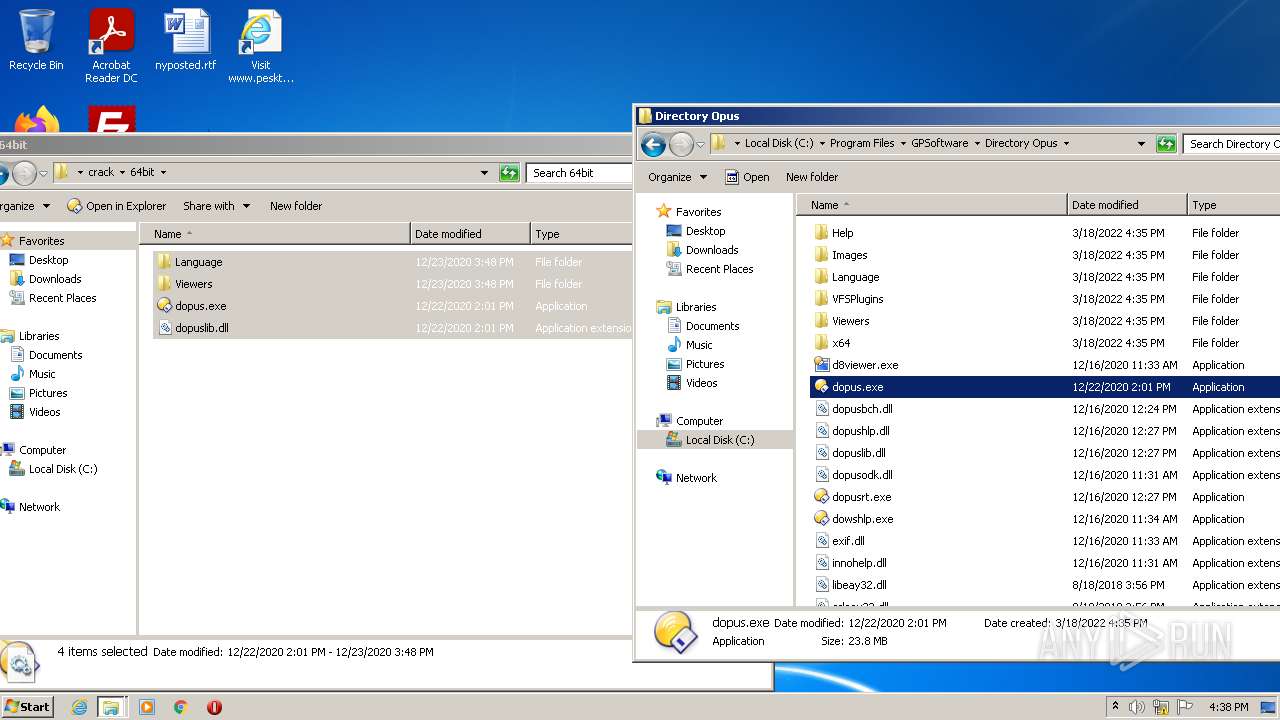
Task: Click refresh button beside 64bit address bar
Action: point(509,173)
